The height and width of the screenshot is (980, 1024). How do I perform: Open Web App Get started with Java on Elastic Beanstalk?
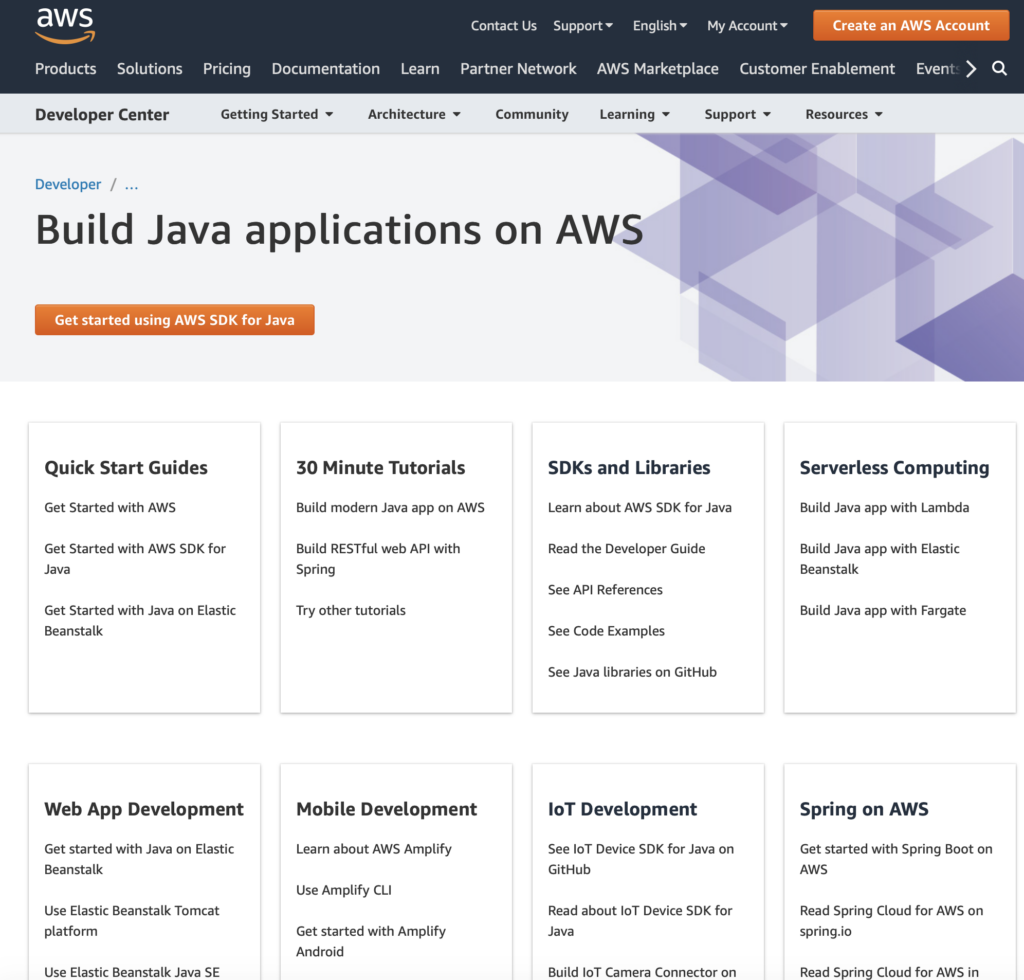[138, 859]
